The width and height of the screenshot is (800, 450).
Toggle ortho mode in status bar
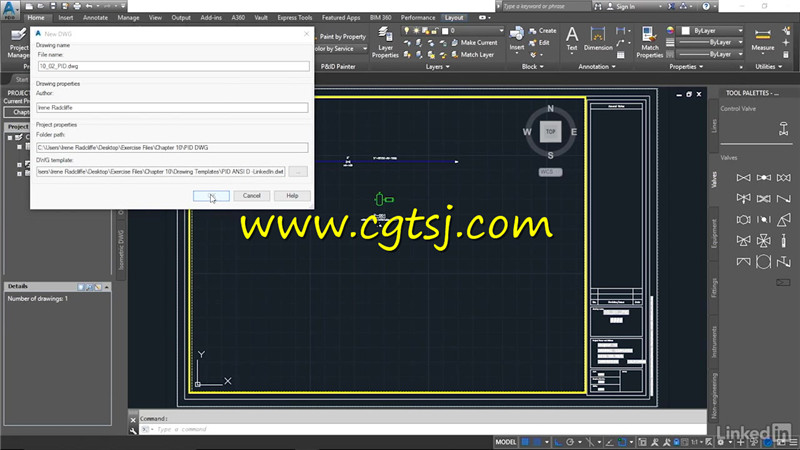point(558,442)
